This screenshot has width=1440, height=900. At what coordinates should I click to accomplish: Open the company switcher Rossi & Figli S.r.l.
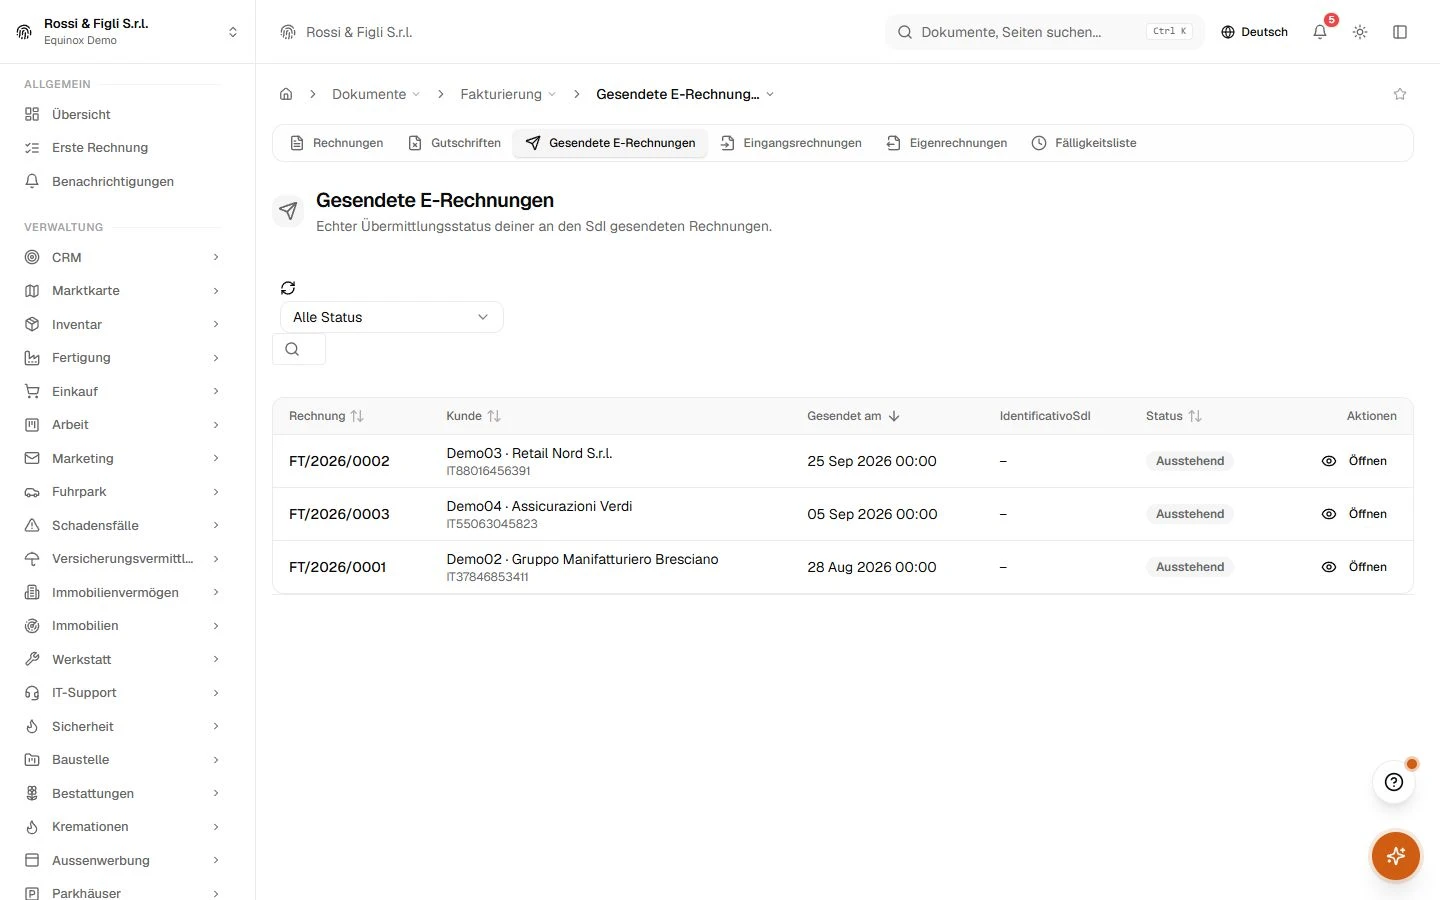click(127, 32)
